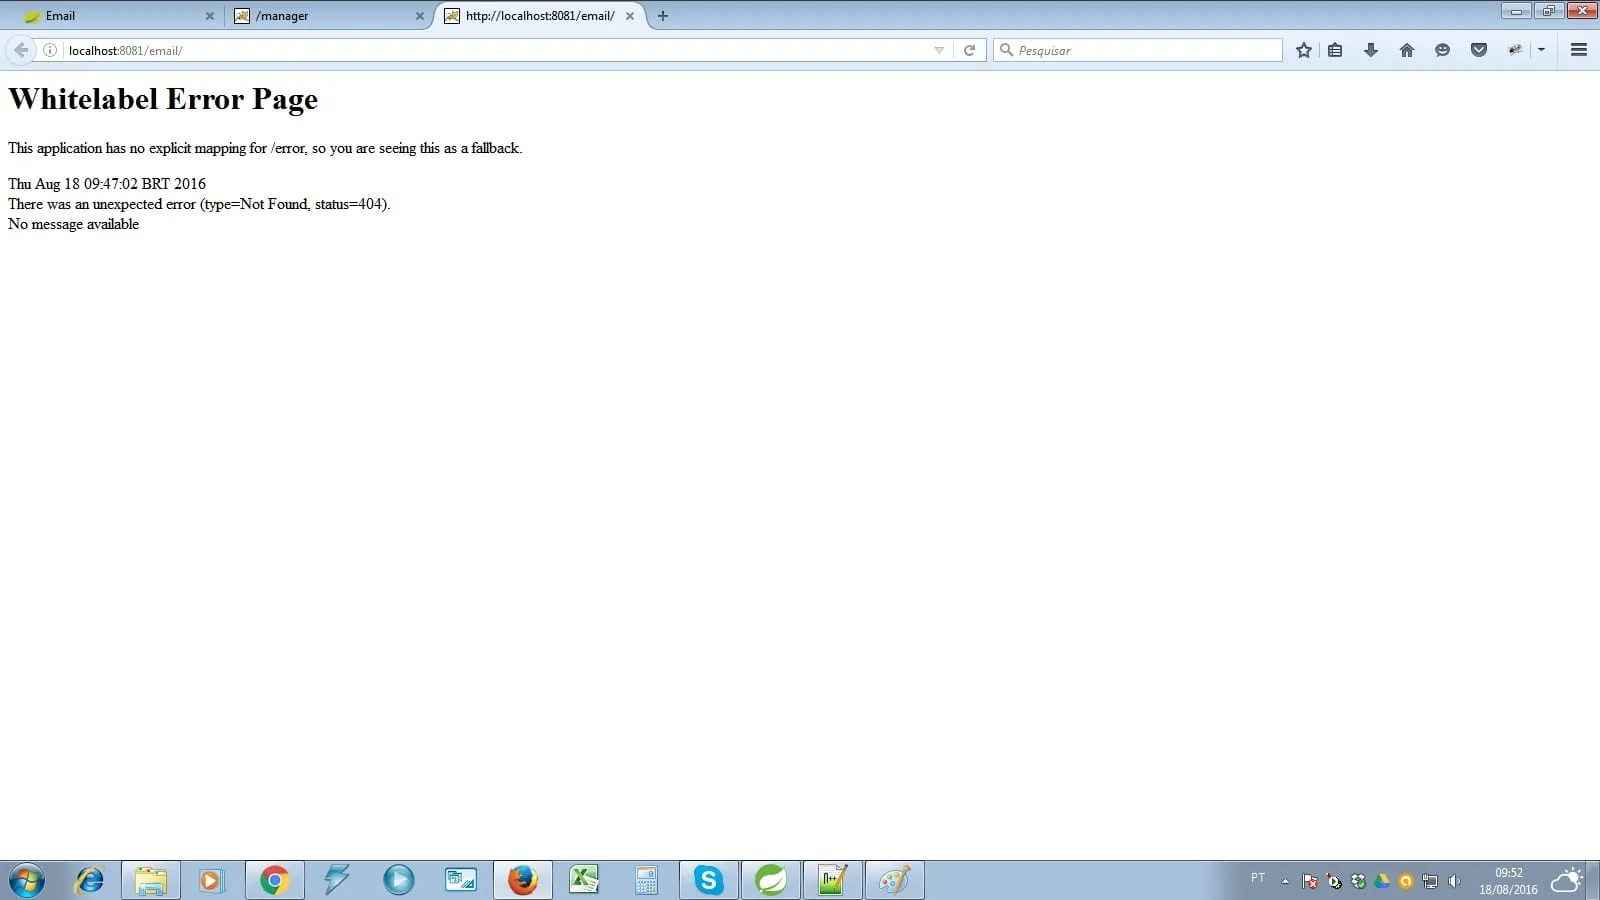
Task: Show hidden system tray icons
Action: [1285, 881]
